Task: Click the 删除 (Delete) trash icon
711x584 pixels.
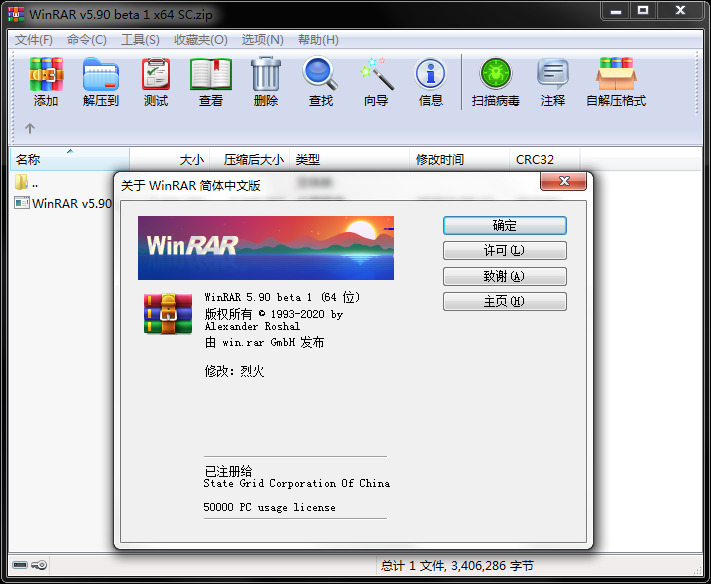Action: click(x=266, y=82)
